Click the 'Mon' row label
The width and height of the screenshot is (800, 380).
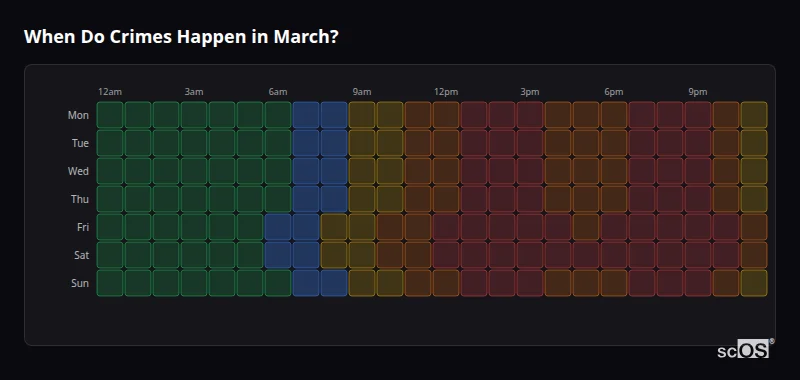(x=78, y=115)
